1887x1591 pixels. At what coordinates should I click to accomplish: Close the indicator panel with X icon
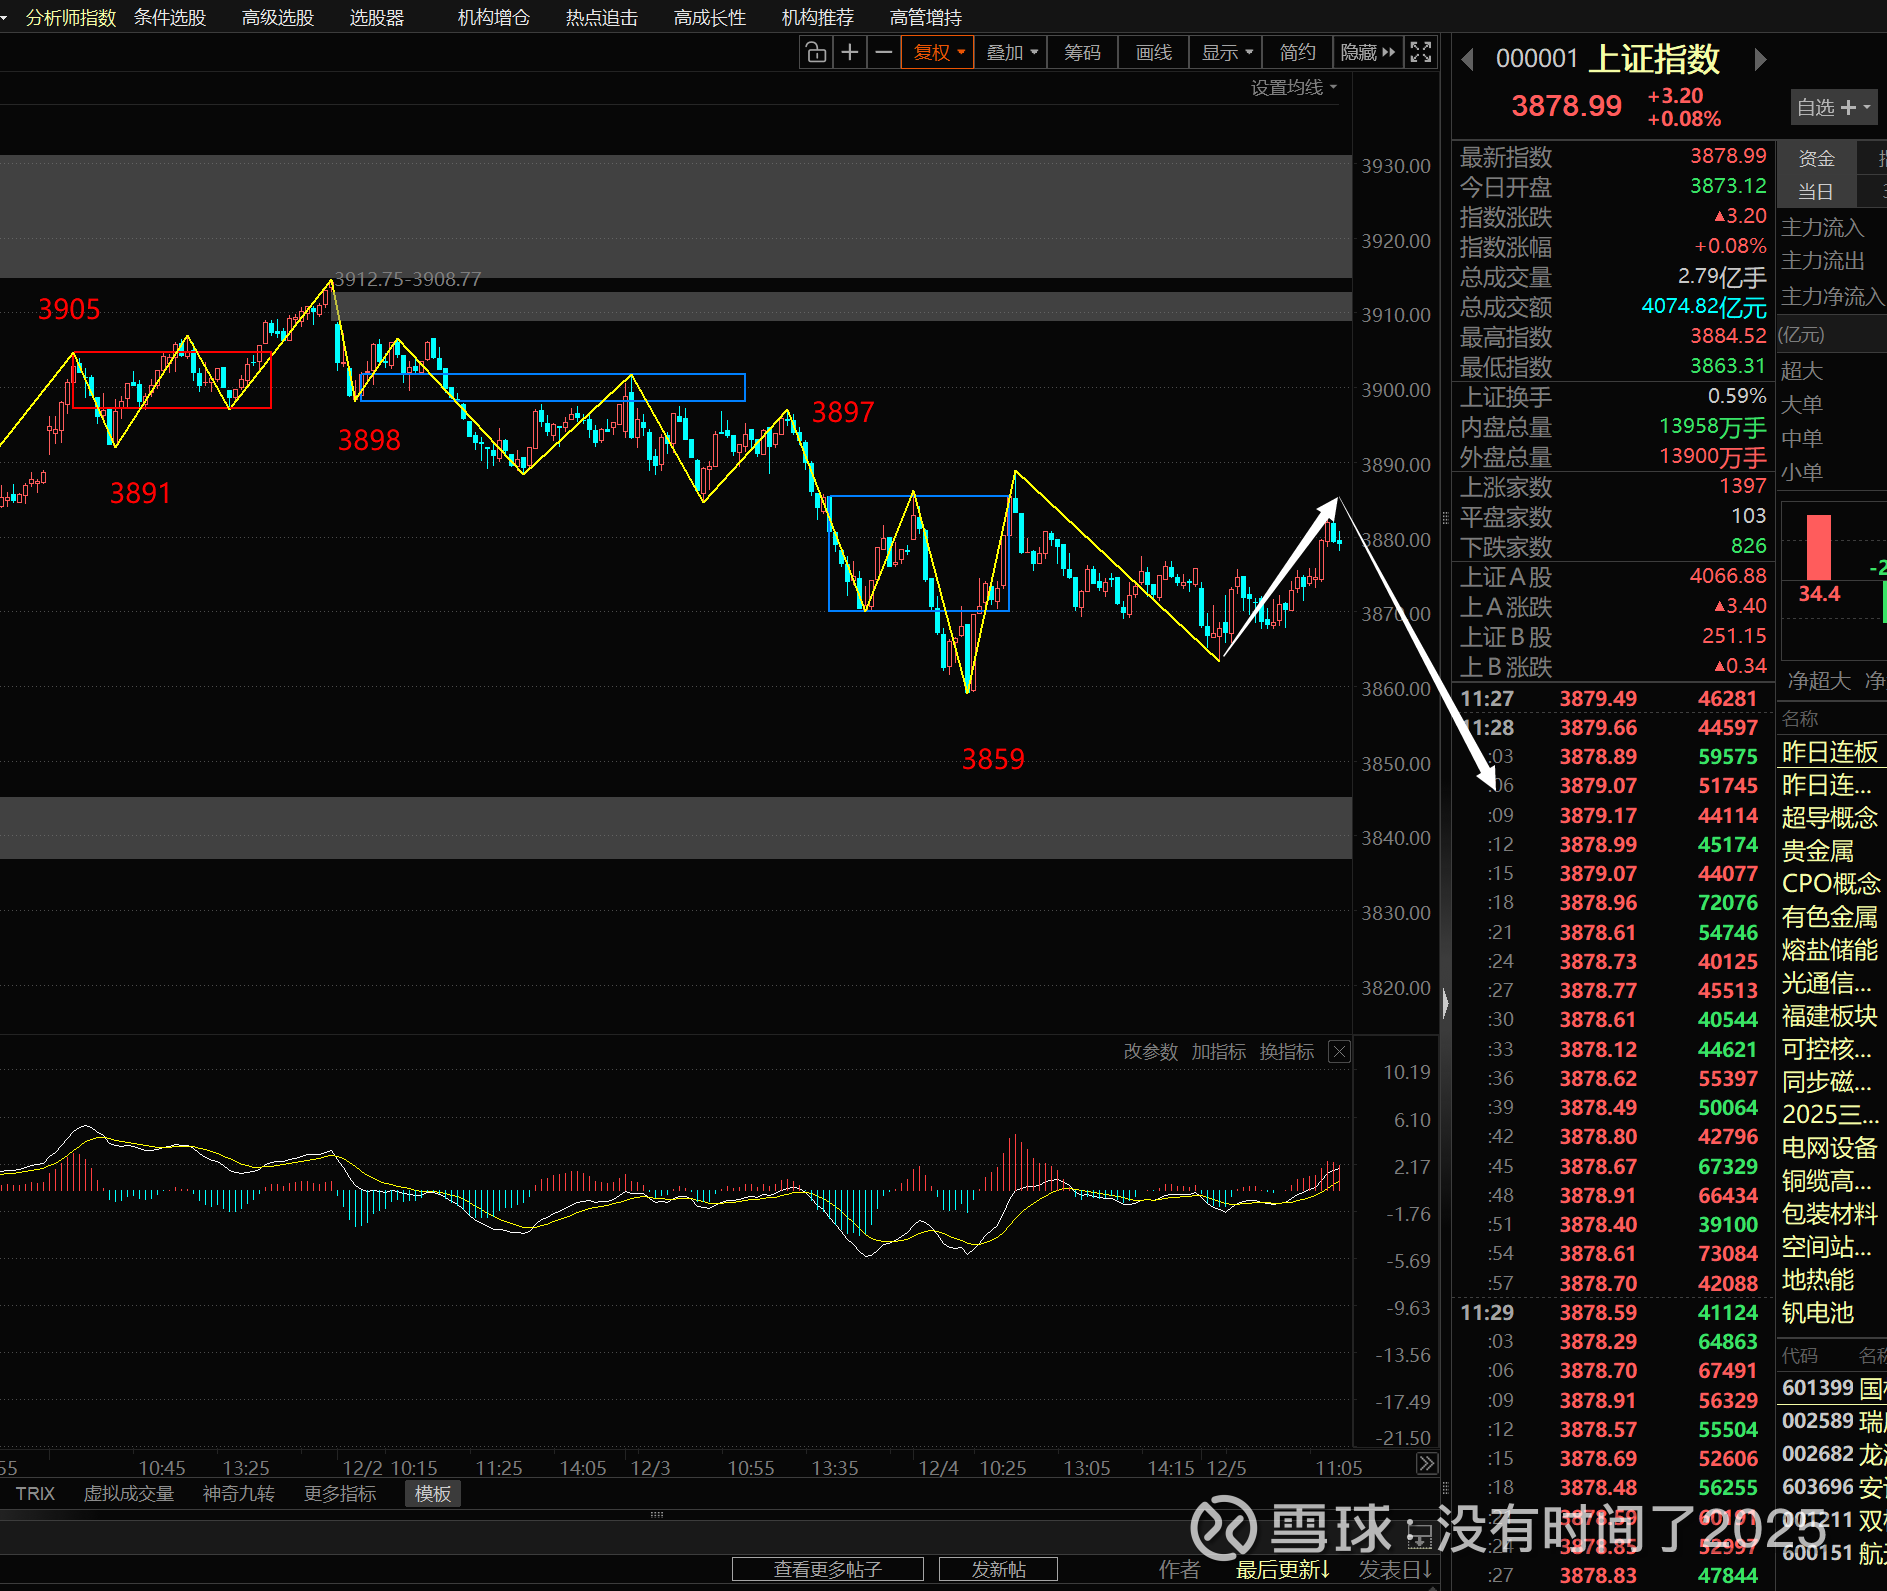(x=1339, y=1051)
